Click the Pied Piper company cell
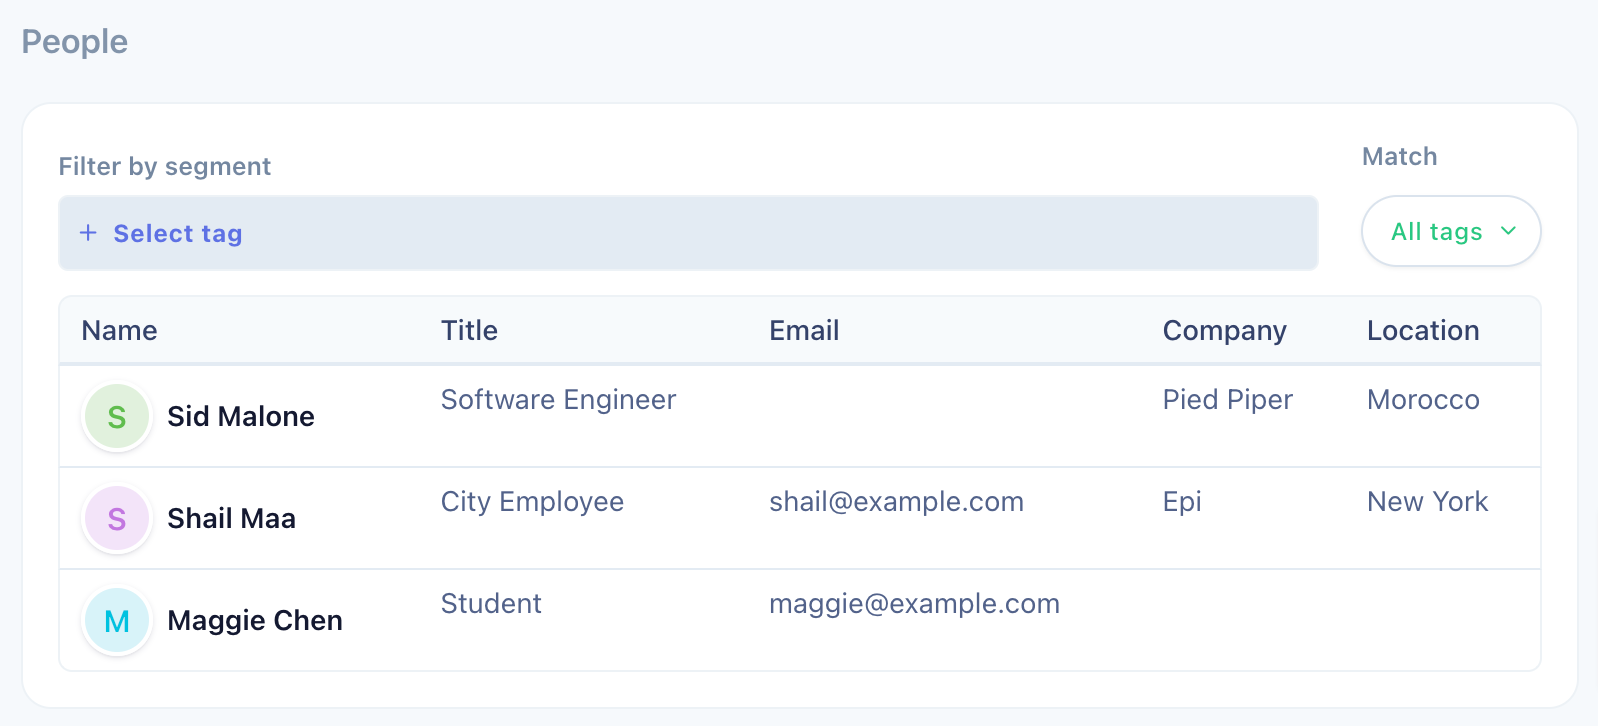 (x=1227, y=400)
